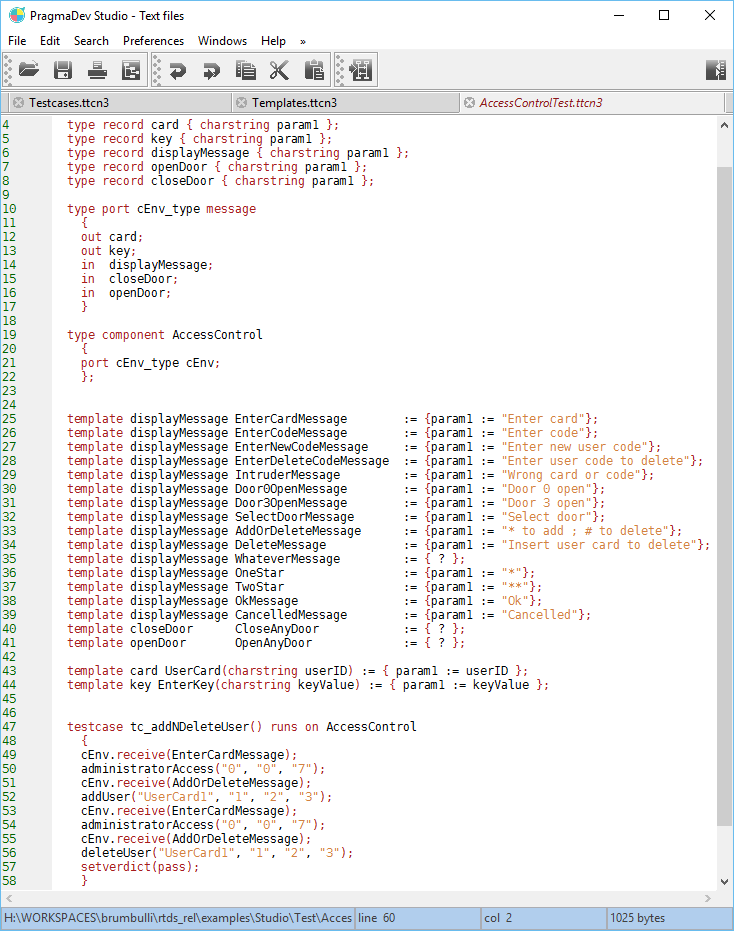Click the setverdict(pass) line in editor
The width and height of the screenshot is (734, 931).
140,867
